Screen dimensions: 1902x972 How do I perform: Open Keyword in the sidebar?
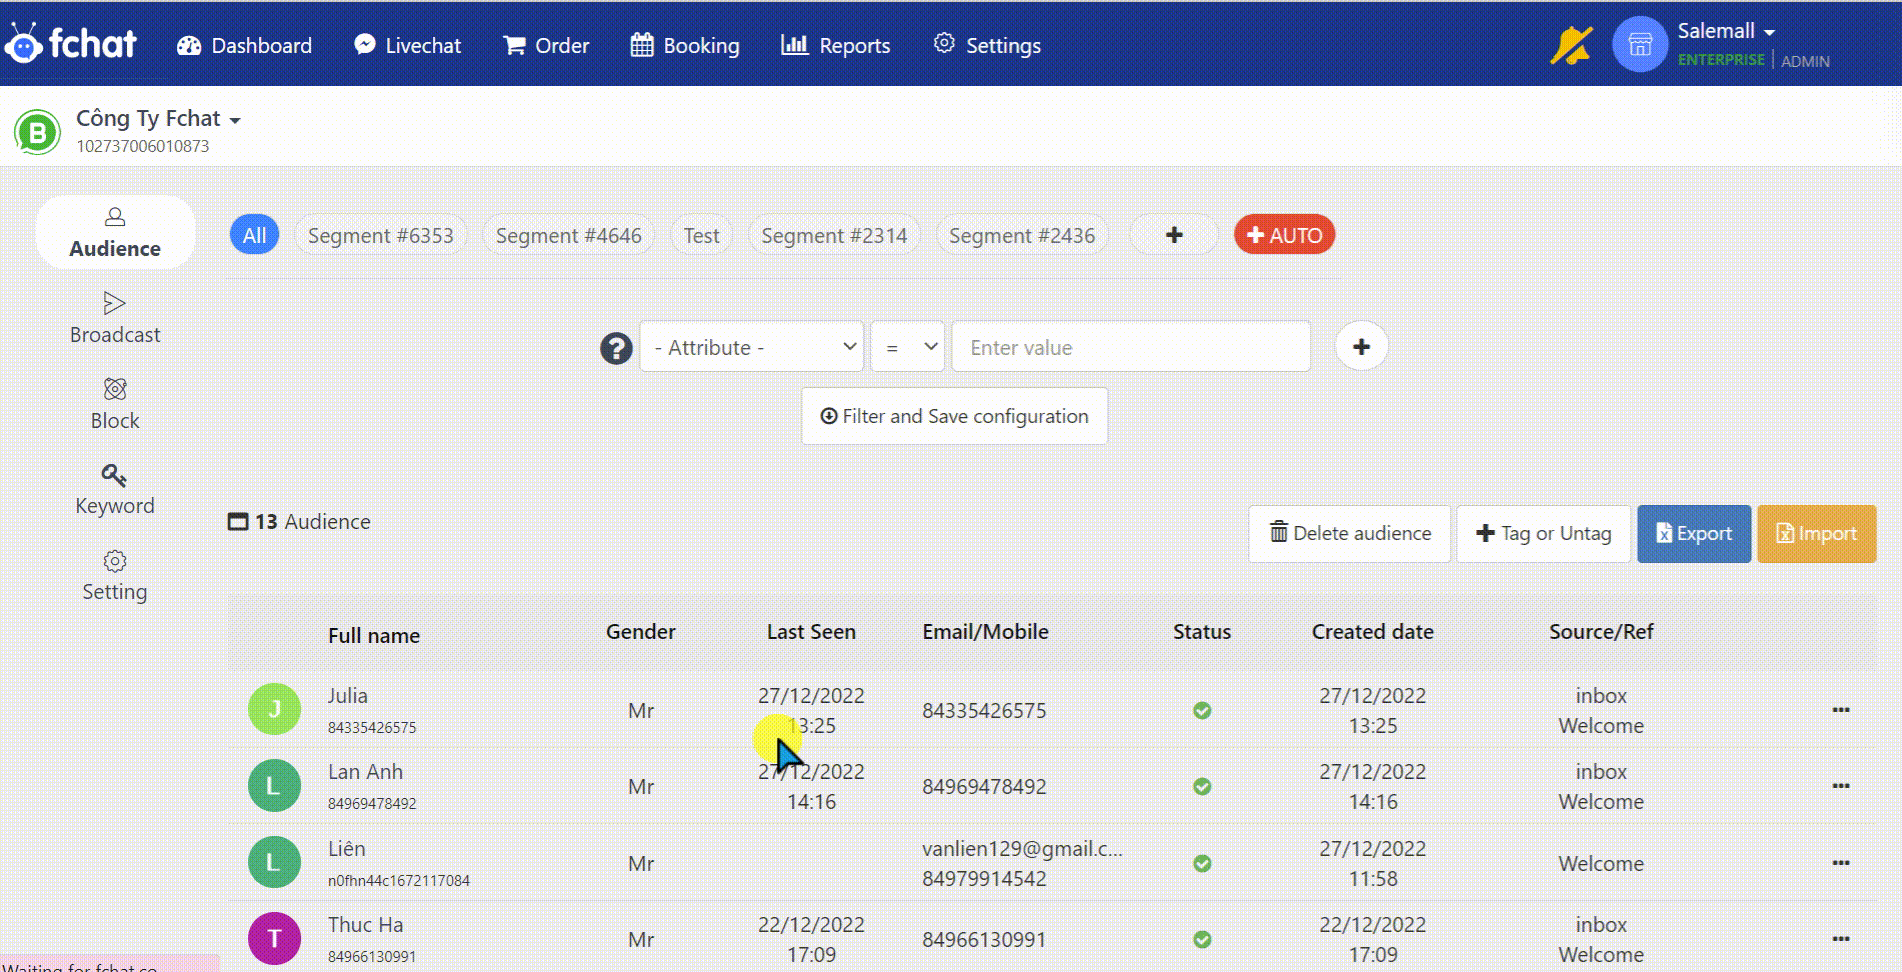(x=115, y=489)
